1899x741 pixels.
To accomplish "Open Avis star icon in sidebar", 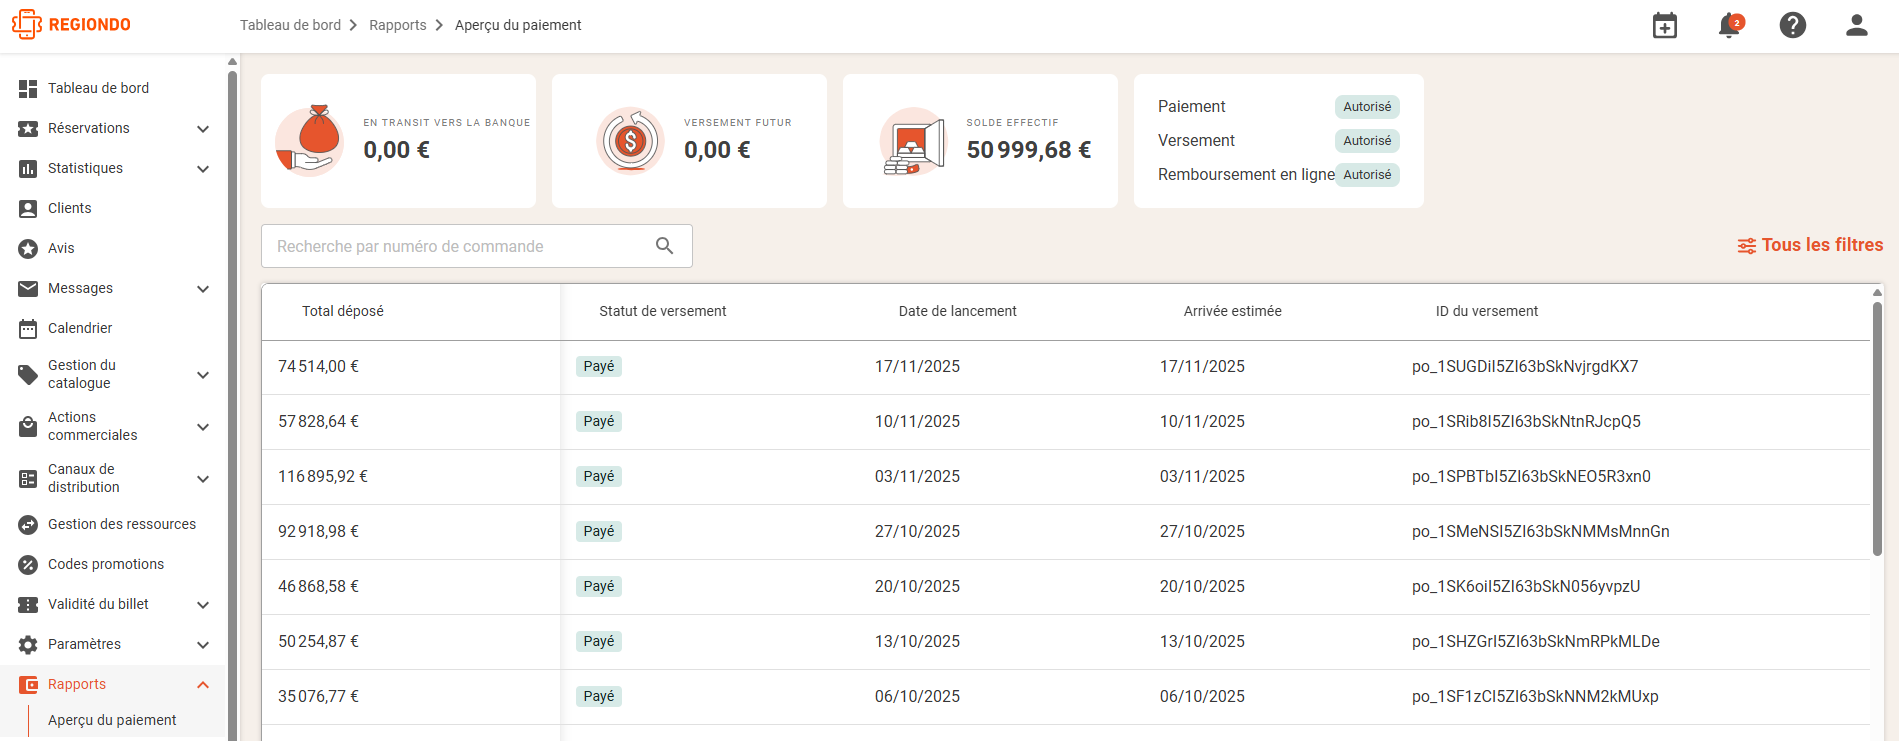I will point(28,248).
